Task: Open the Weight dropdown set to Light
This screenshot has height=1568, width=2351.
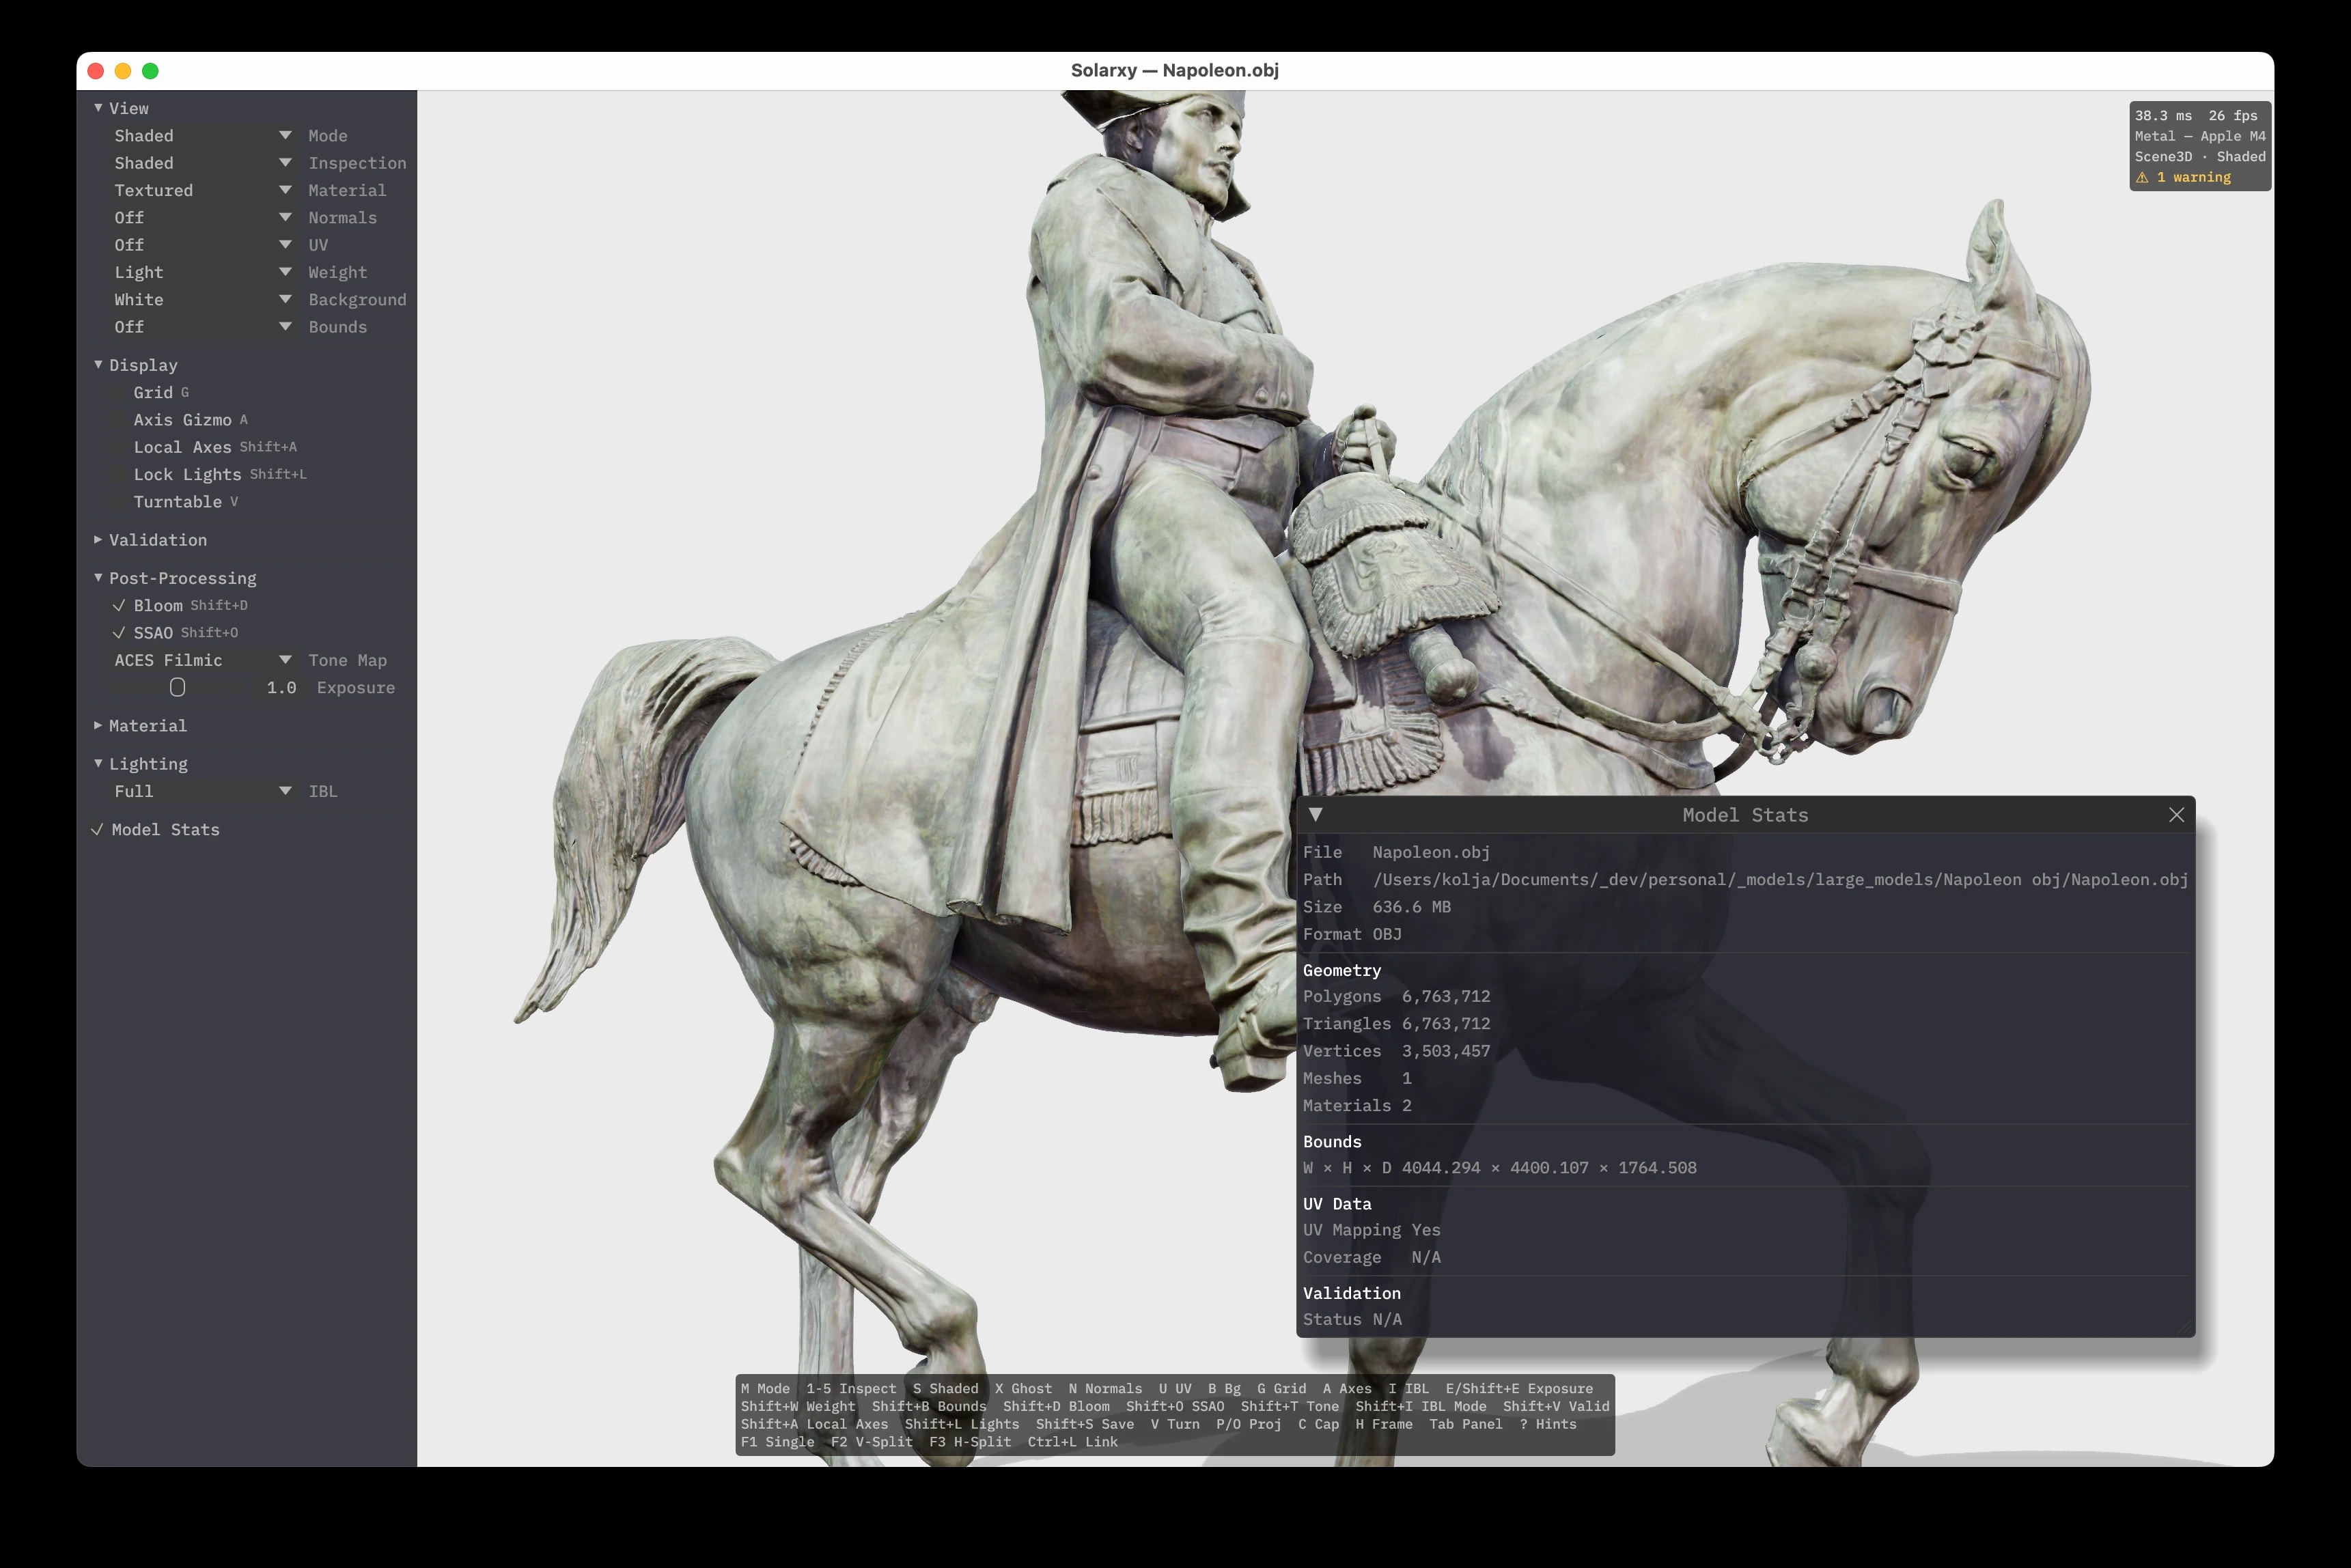Action: (203, 272)
